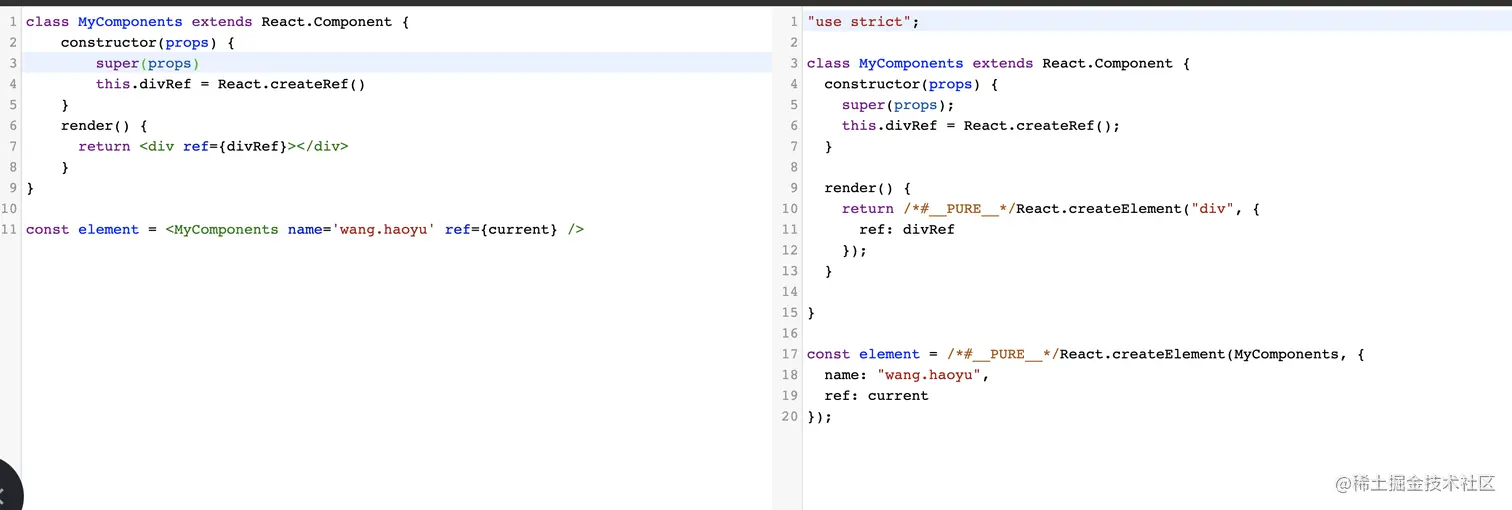Click the ref={current} attribute in source editor
This screenshot has height=510, width=1512.
(x=501, y=229)
